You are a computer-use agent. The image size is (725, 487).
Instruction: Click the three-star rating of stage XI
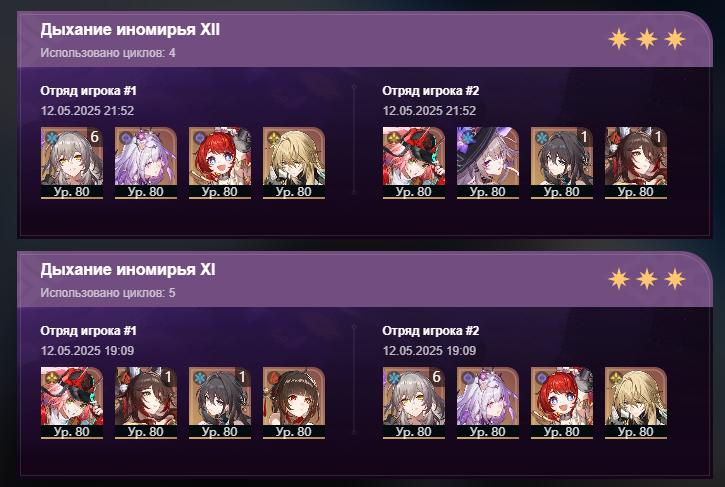(647, 279)
